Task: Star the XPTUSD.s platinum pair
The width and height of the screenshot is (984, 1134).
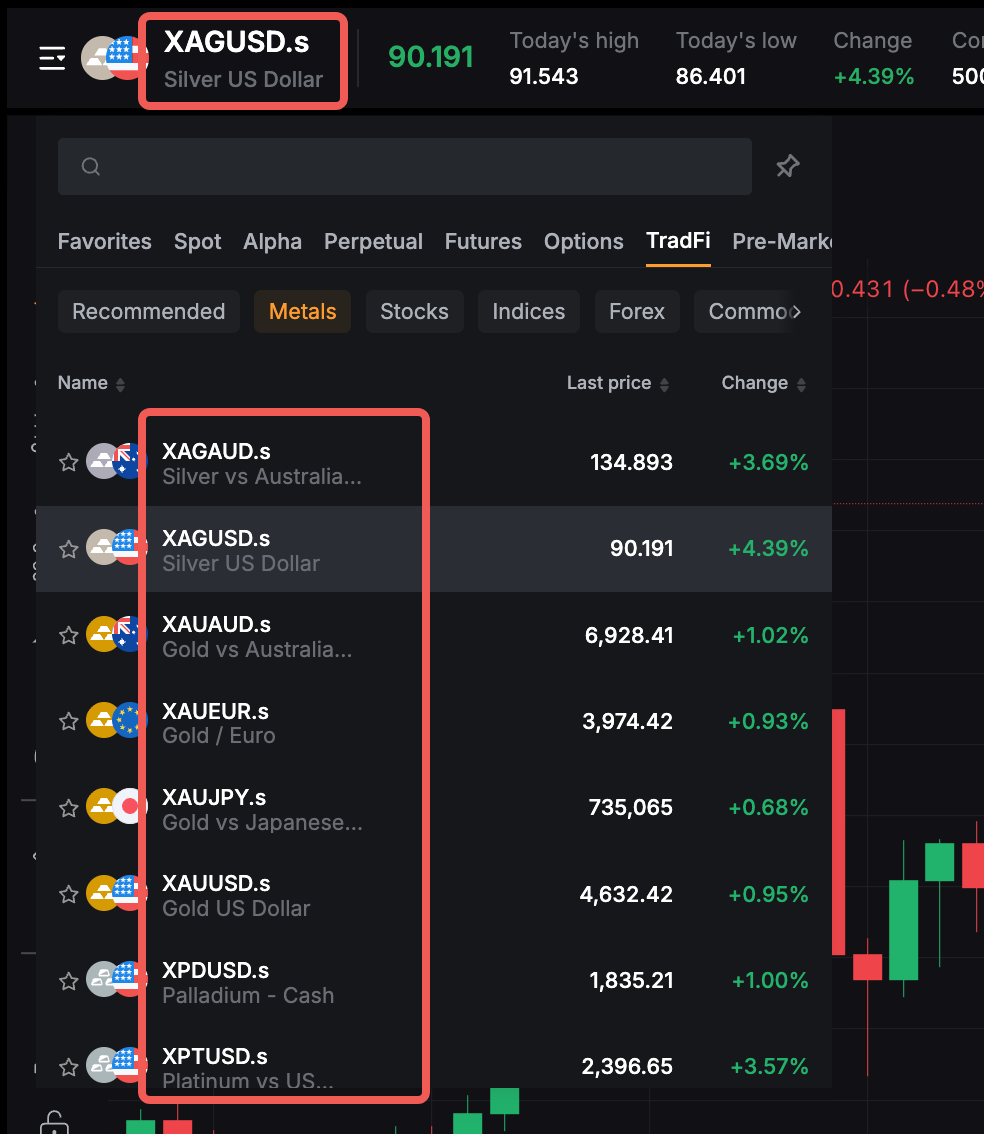Action: pyautogui.click(x=68, y=1066)
